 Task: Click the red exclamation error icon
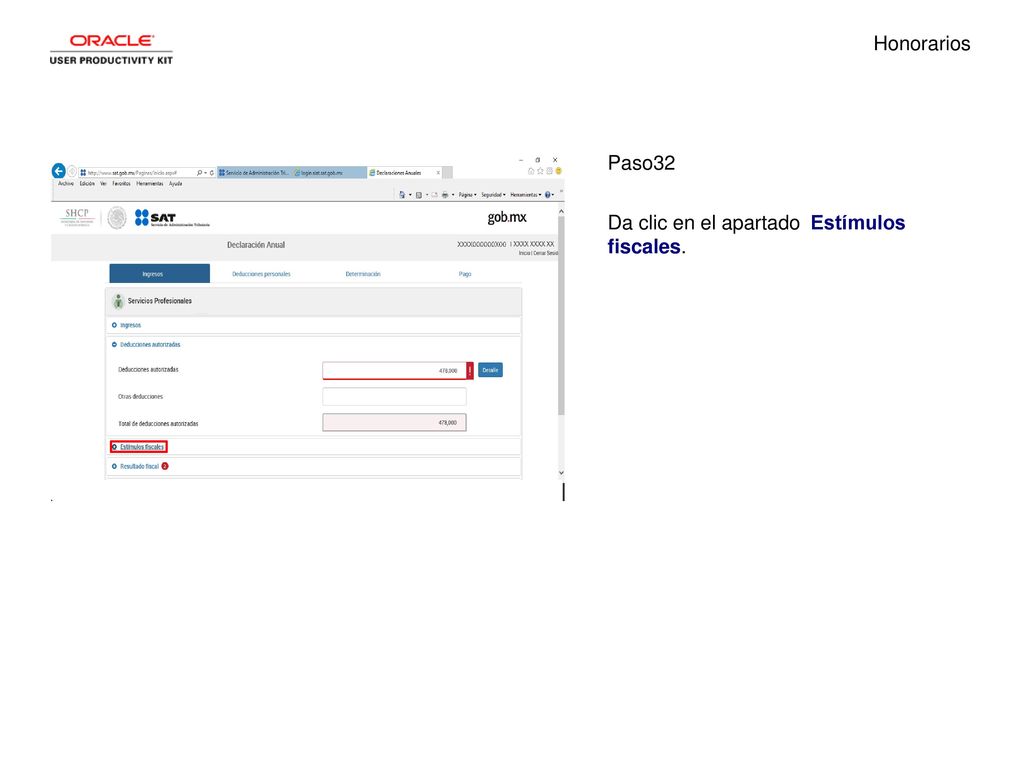[470, 370]
